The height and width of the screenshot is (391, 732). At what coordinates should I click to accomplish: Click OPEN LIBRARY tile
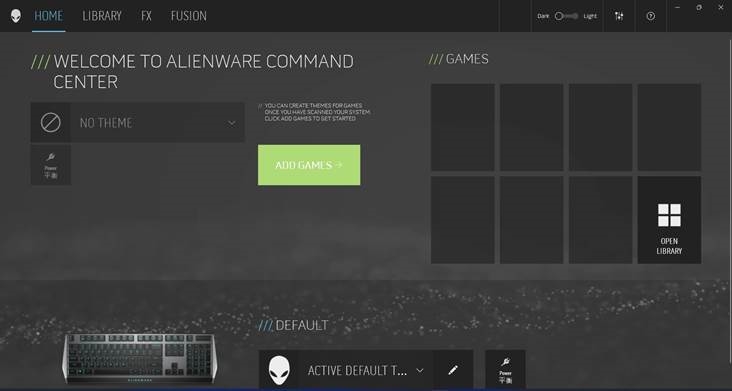[x=669, y=220]
